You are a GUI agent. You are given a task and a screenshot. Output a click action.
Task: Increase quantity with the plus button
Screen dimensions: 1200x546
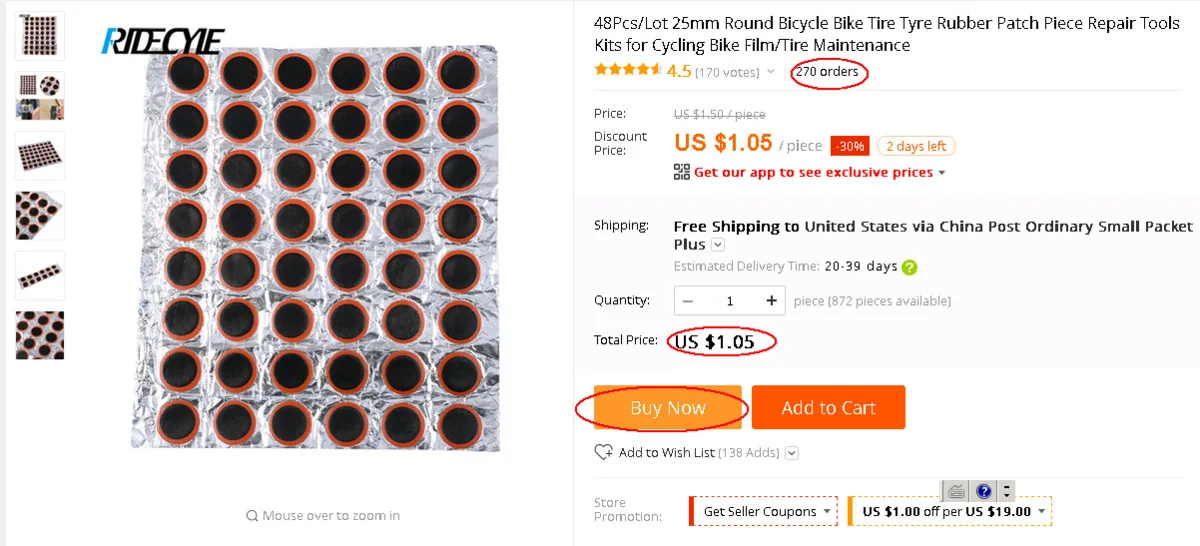(x=771, y=300)
